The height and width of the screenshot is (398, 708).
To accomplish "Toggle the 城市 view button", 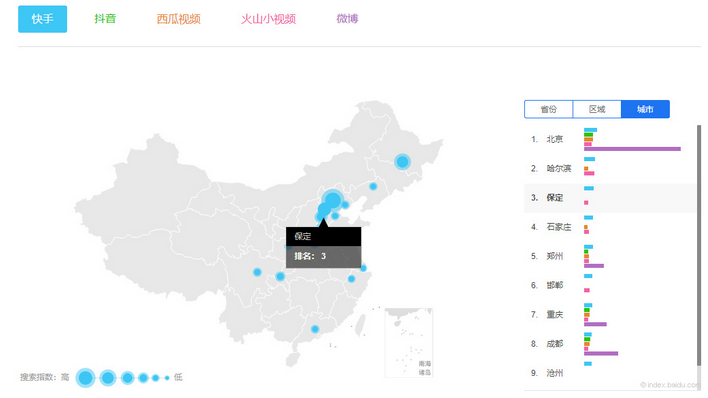I will (645, 109).
